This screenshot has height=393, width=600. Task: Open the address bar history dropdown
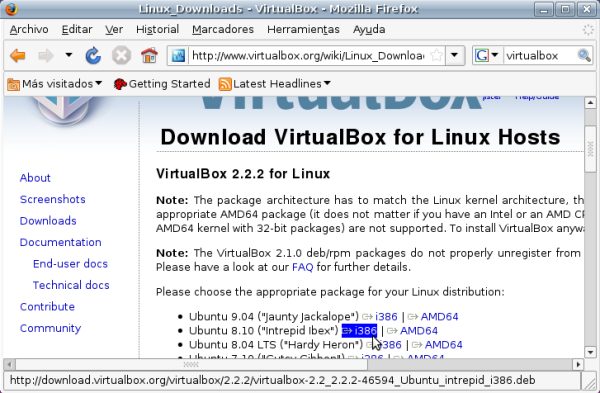455,56
